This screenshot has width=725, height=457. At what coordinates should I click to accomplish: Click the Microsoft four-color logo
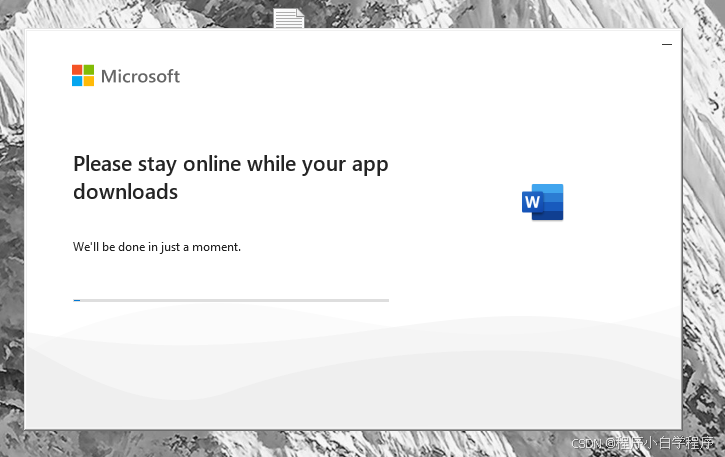click(83, 75)
